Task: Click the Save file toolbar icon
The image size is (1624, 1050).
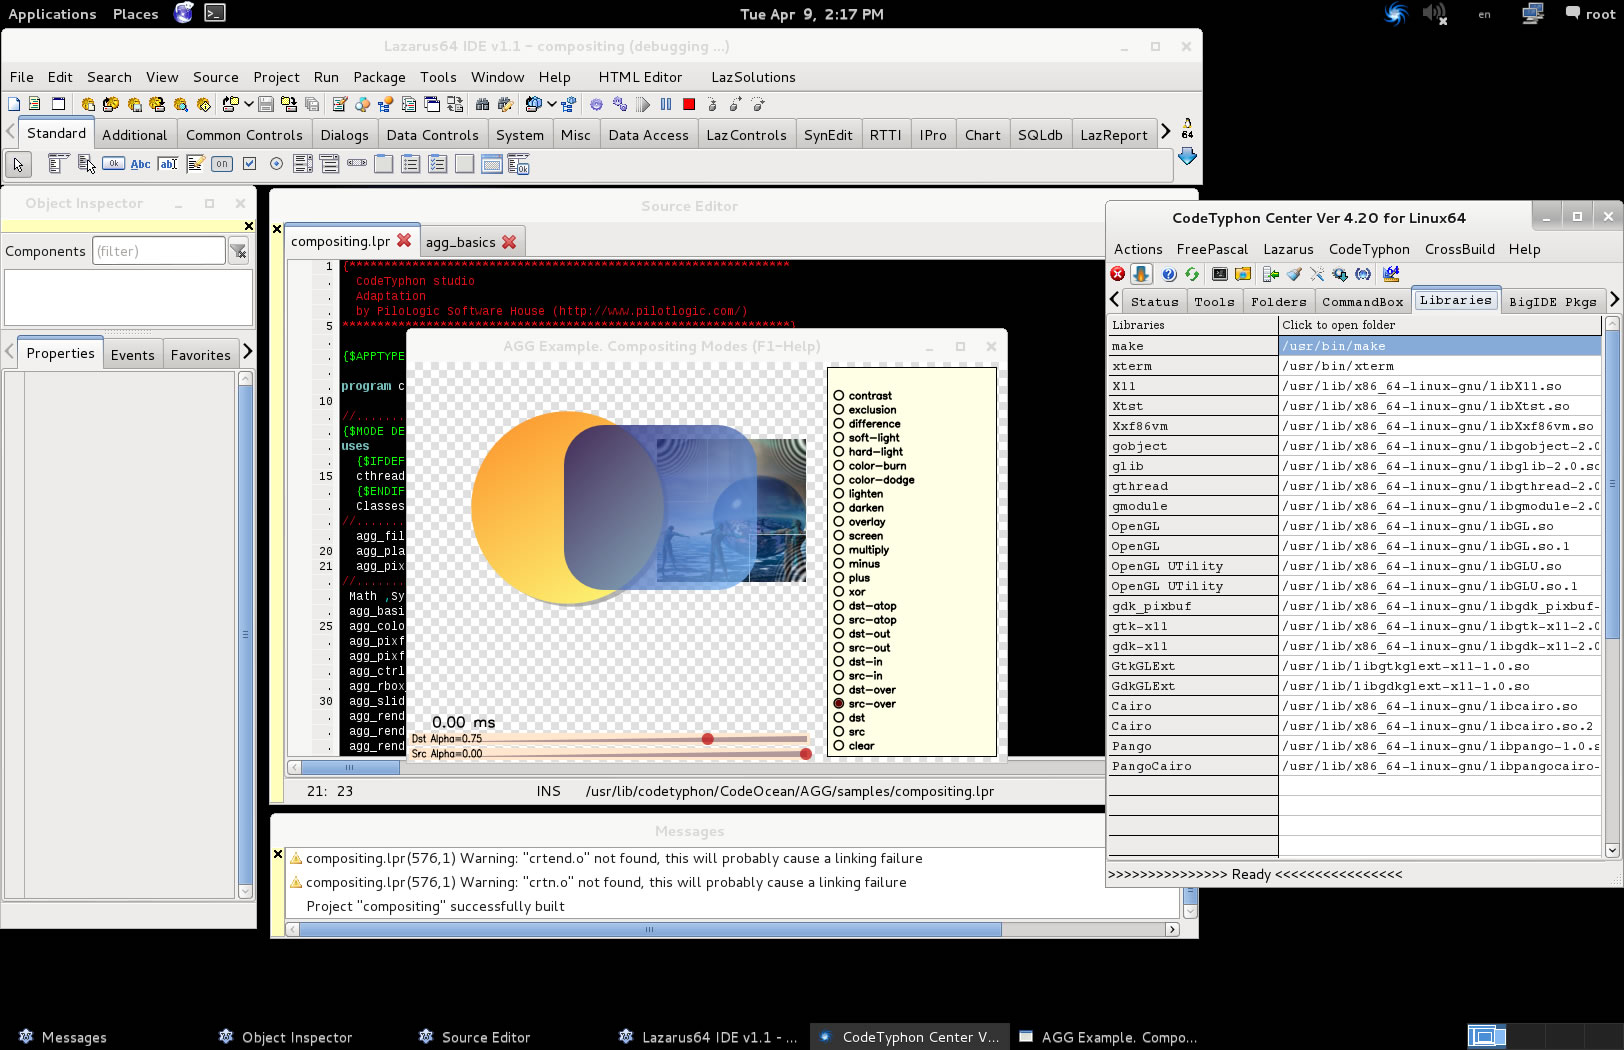Action: 266,104
